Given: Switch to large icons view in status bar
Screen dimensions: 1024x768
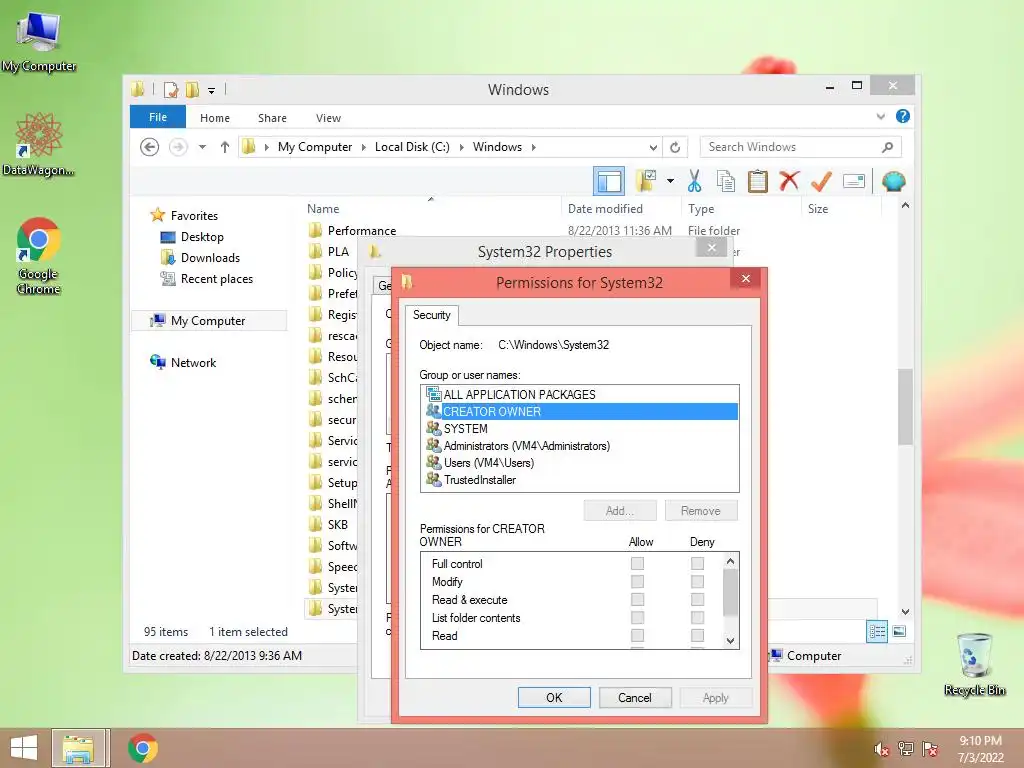Looking at the screenshot, I should (x=899, y=632).
